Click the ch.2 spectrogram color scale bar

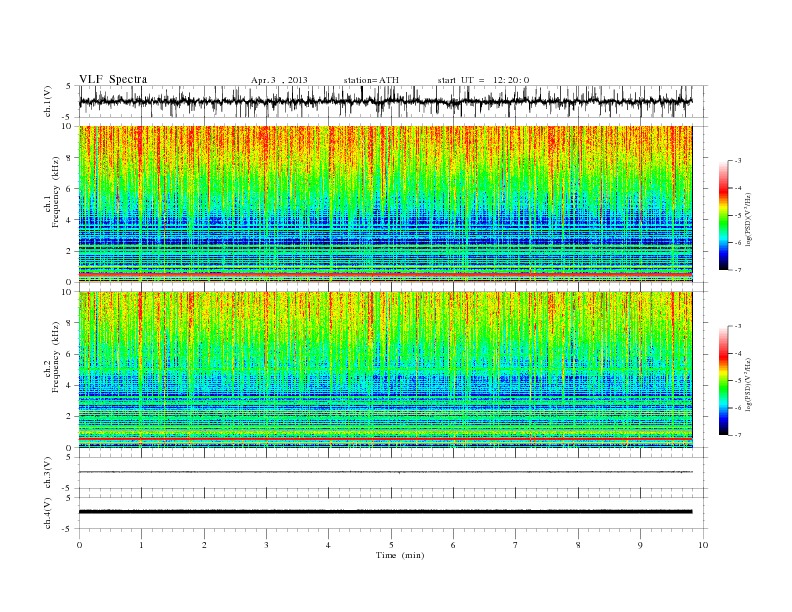point(723,380)
